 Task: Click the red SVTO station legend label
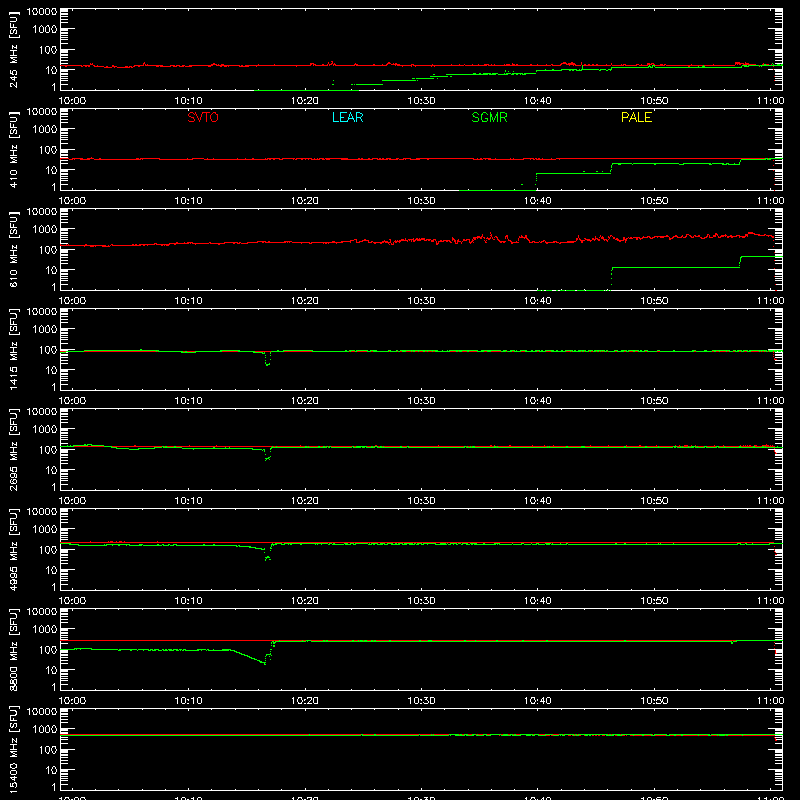pos(203,117)
